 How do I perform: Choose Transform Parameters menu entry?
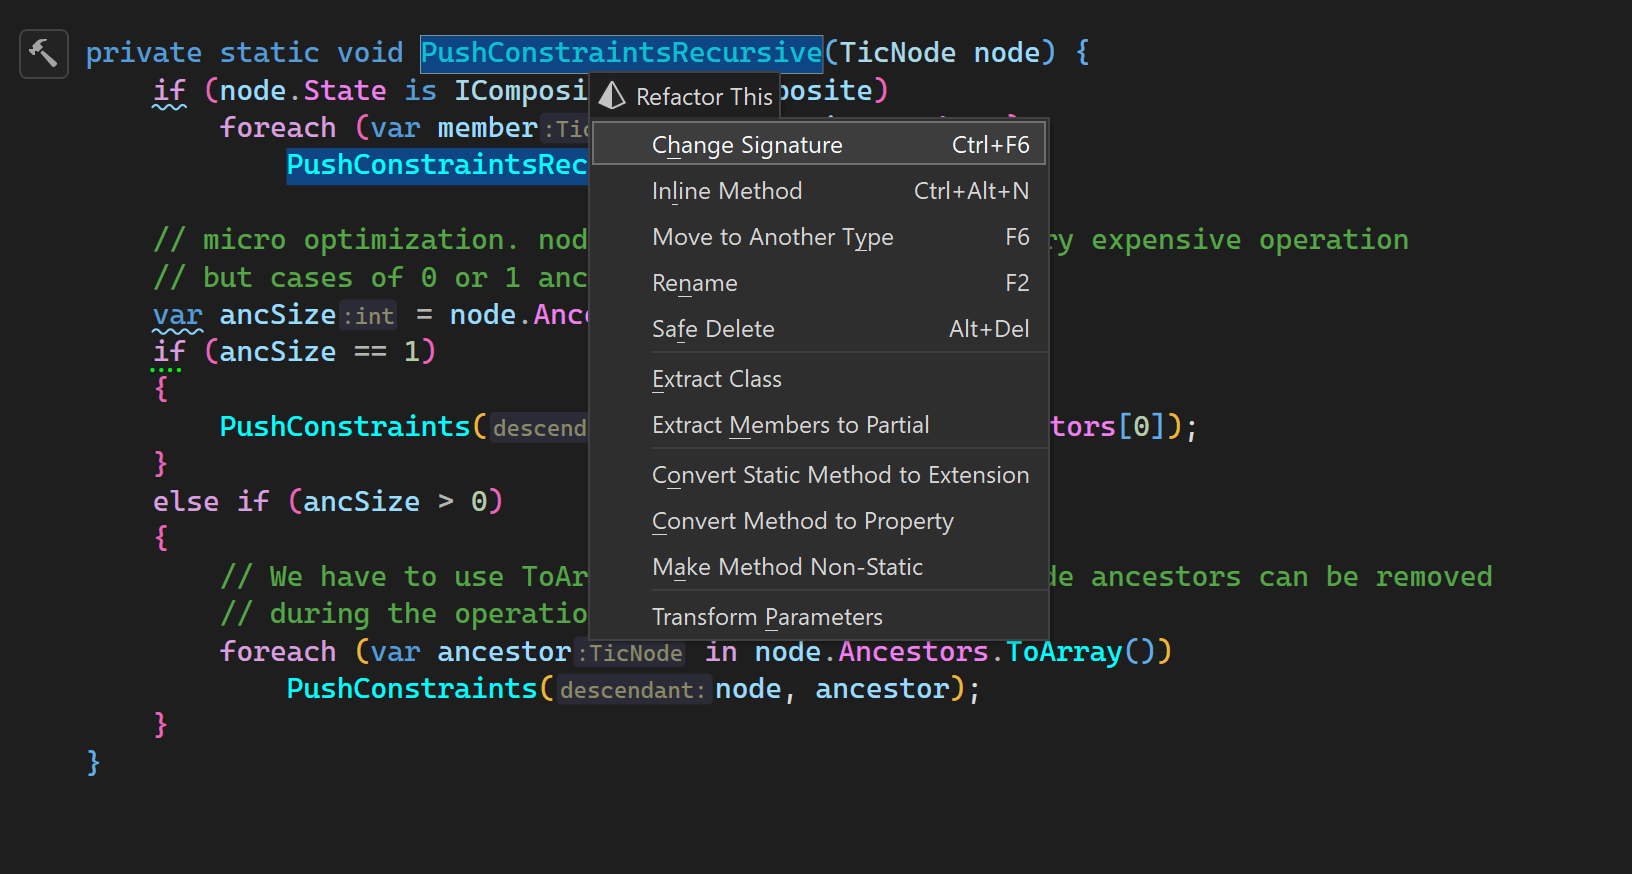coord(819,616)
